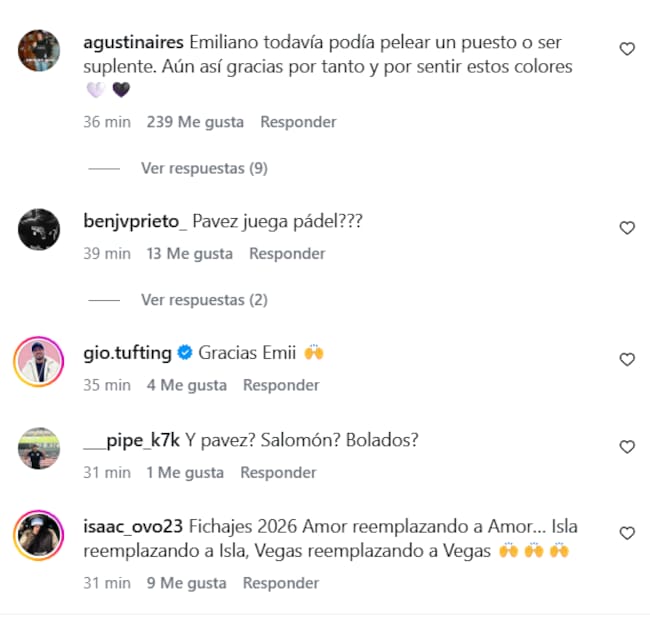Open the 239 Me gusta likes list

tap(195, 122)
